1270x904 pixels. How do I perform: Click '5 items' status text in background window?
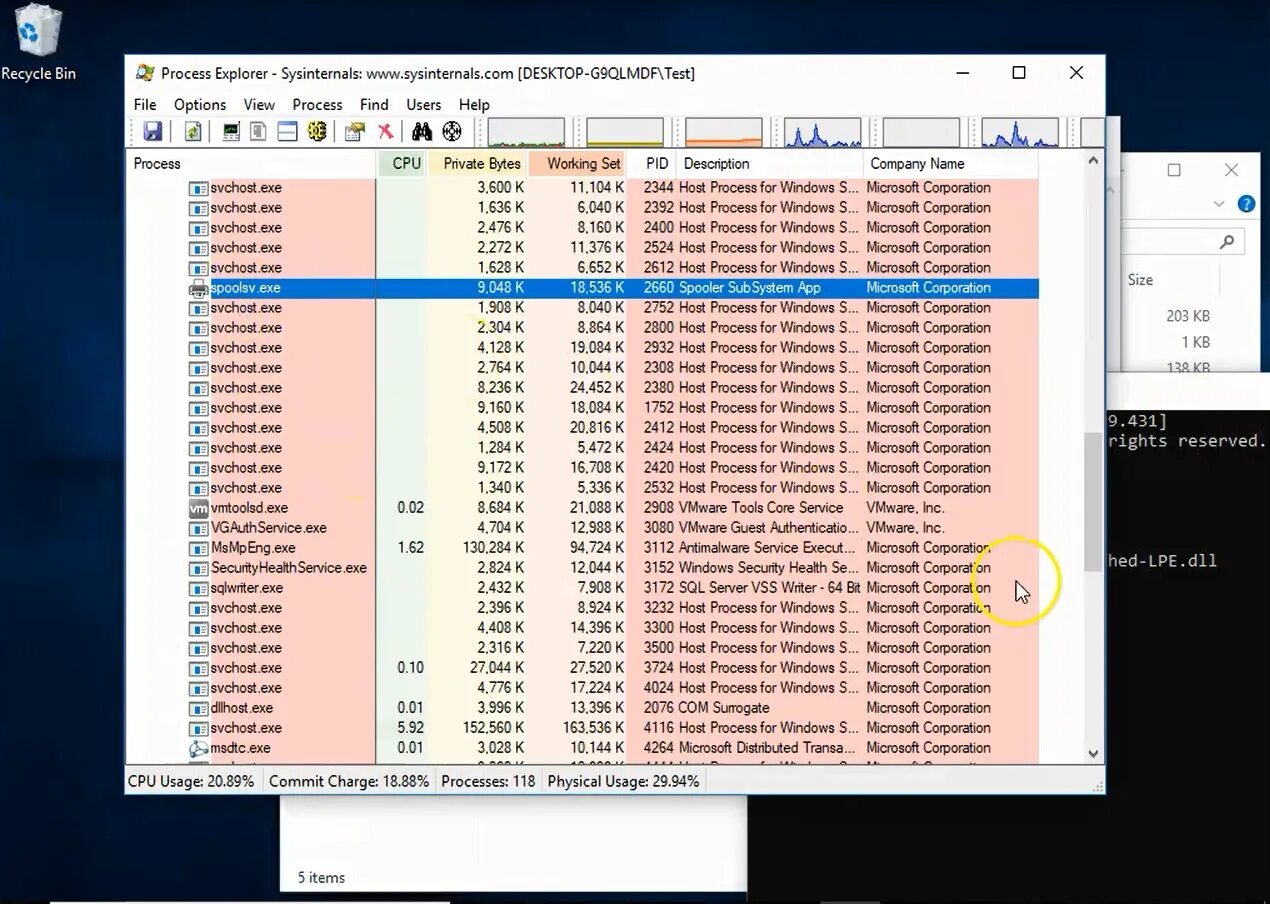pos(321,878)
